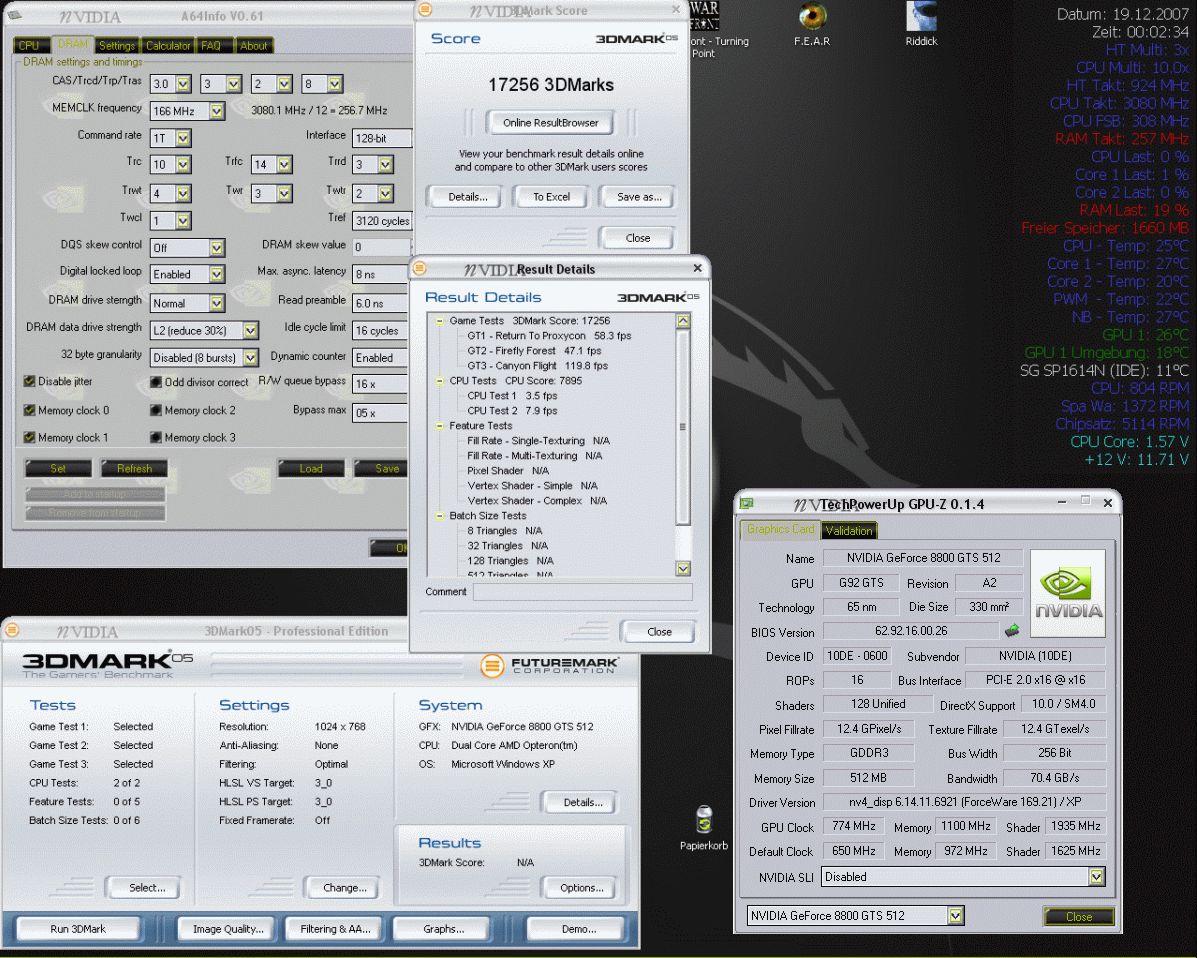1197x958 pixels.
Task: Switch to the FAQ tab in A64Info
Action: pos(211,46)
